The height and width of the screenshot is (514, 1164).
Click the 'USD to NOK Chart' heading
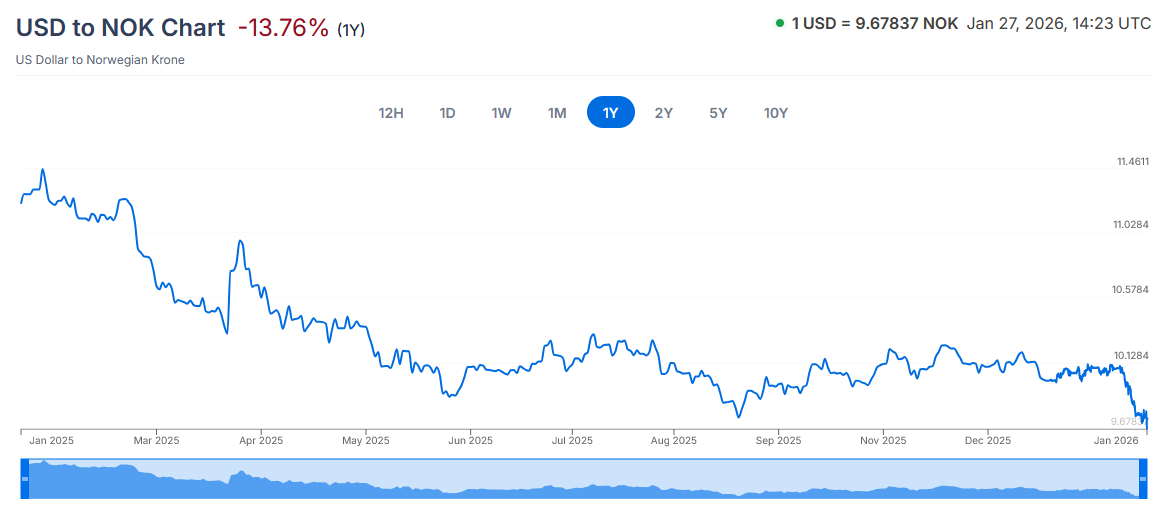120,27
